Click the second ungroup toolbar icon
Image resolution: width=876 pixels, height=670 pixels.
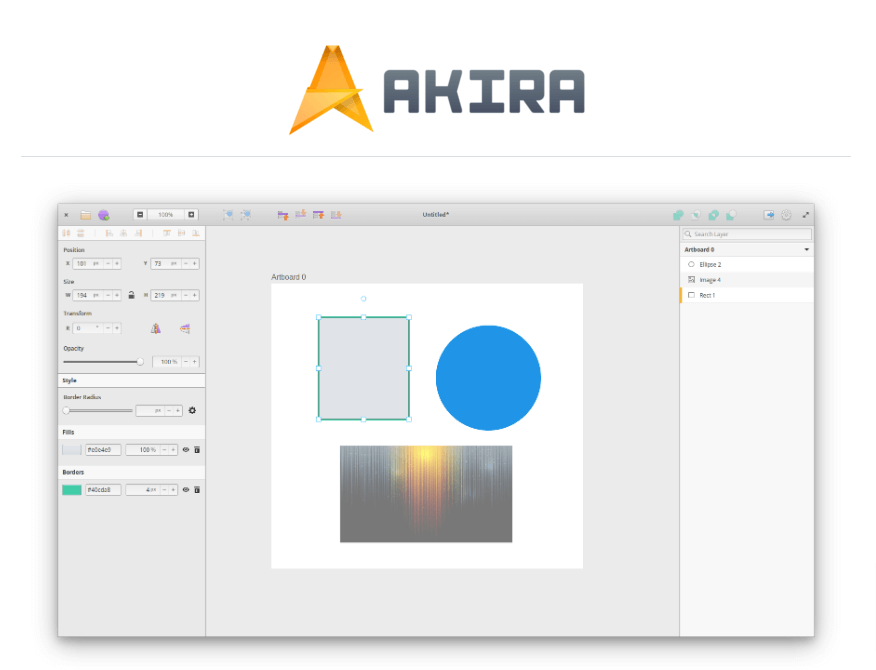point(246,215)
